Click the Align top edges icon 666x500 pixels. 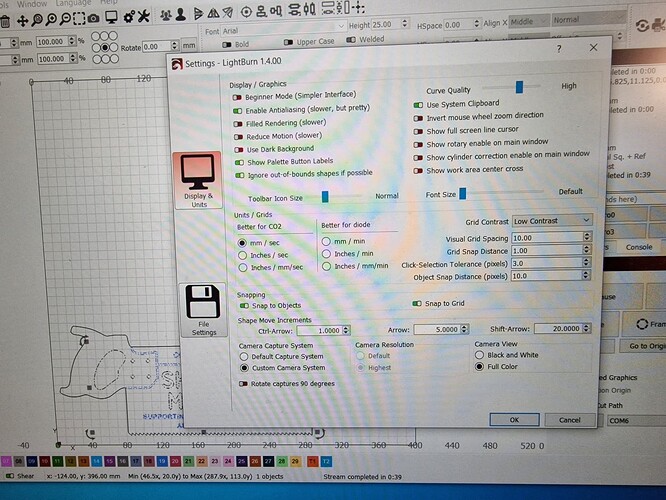click(276, 11)
